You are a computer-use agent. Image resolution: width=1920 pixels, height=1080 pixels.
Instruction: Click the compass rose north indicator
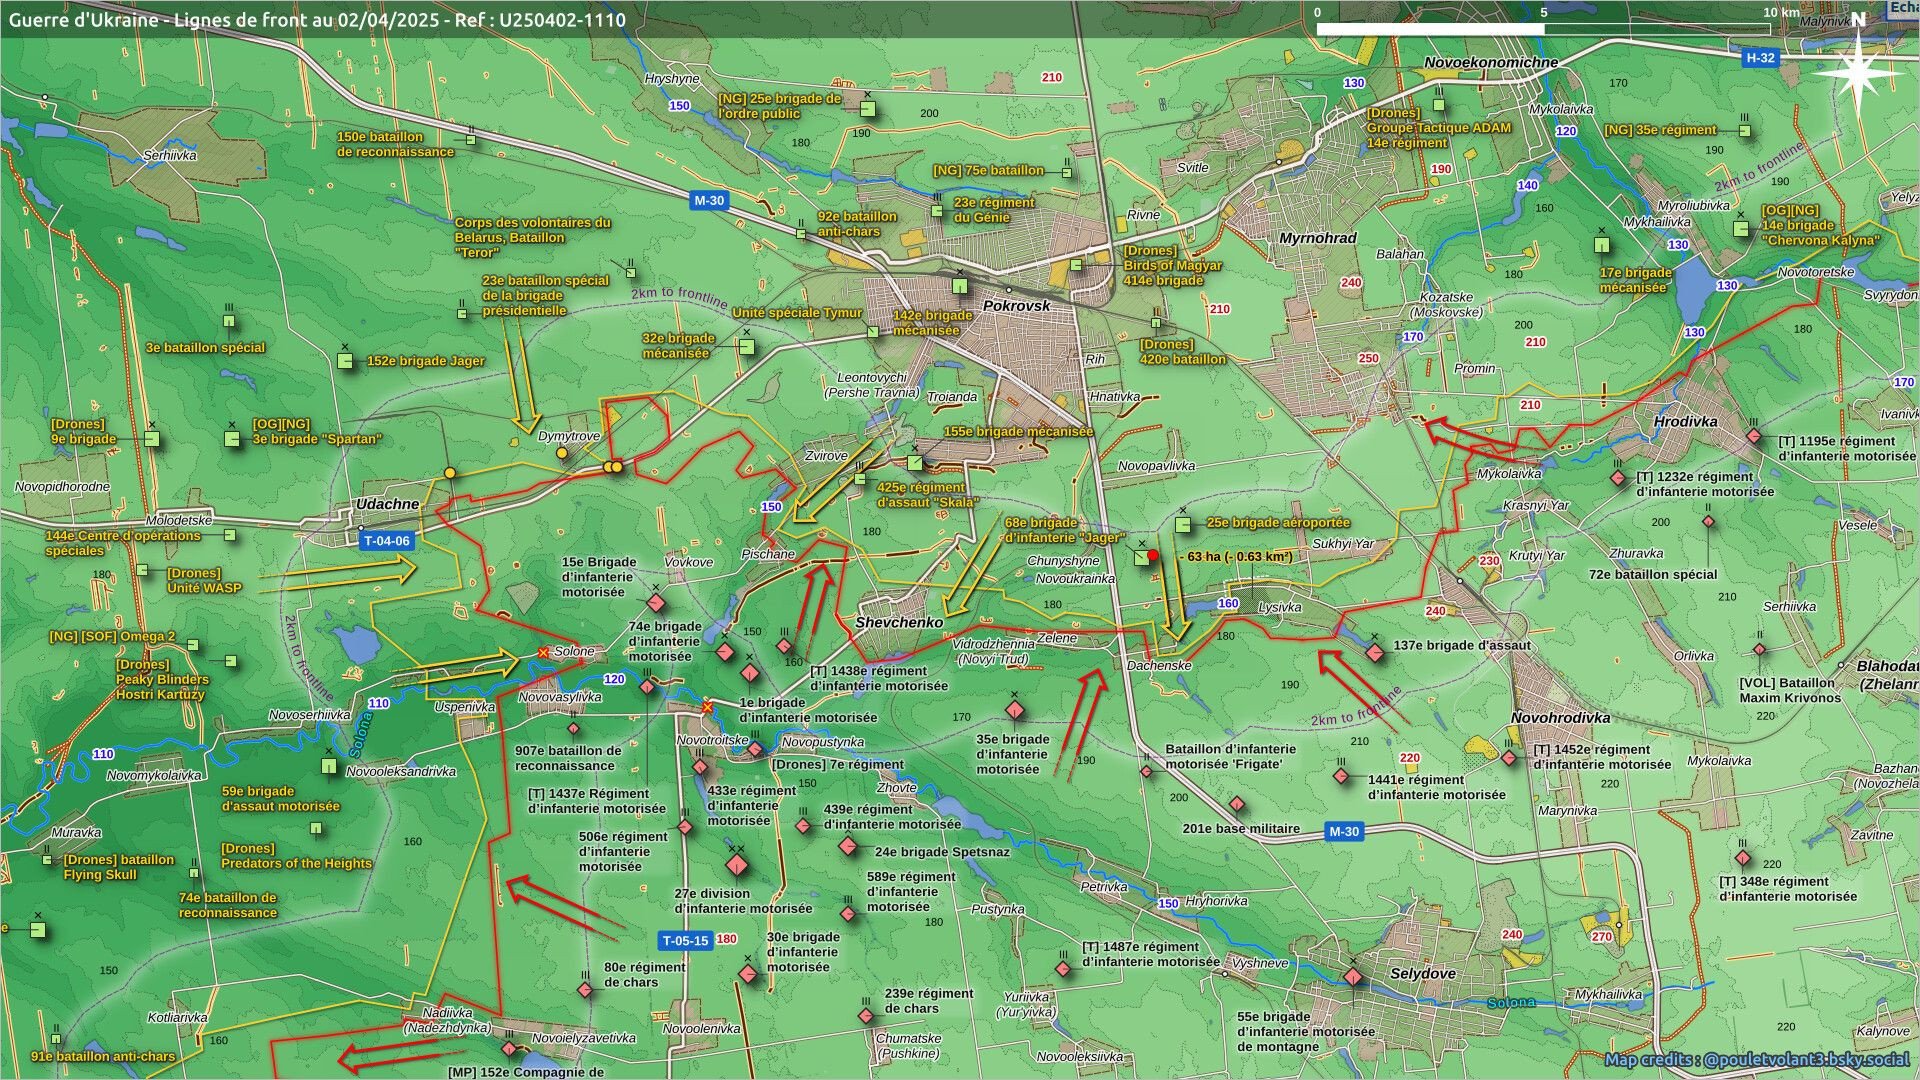coord(1858,70)
